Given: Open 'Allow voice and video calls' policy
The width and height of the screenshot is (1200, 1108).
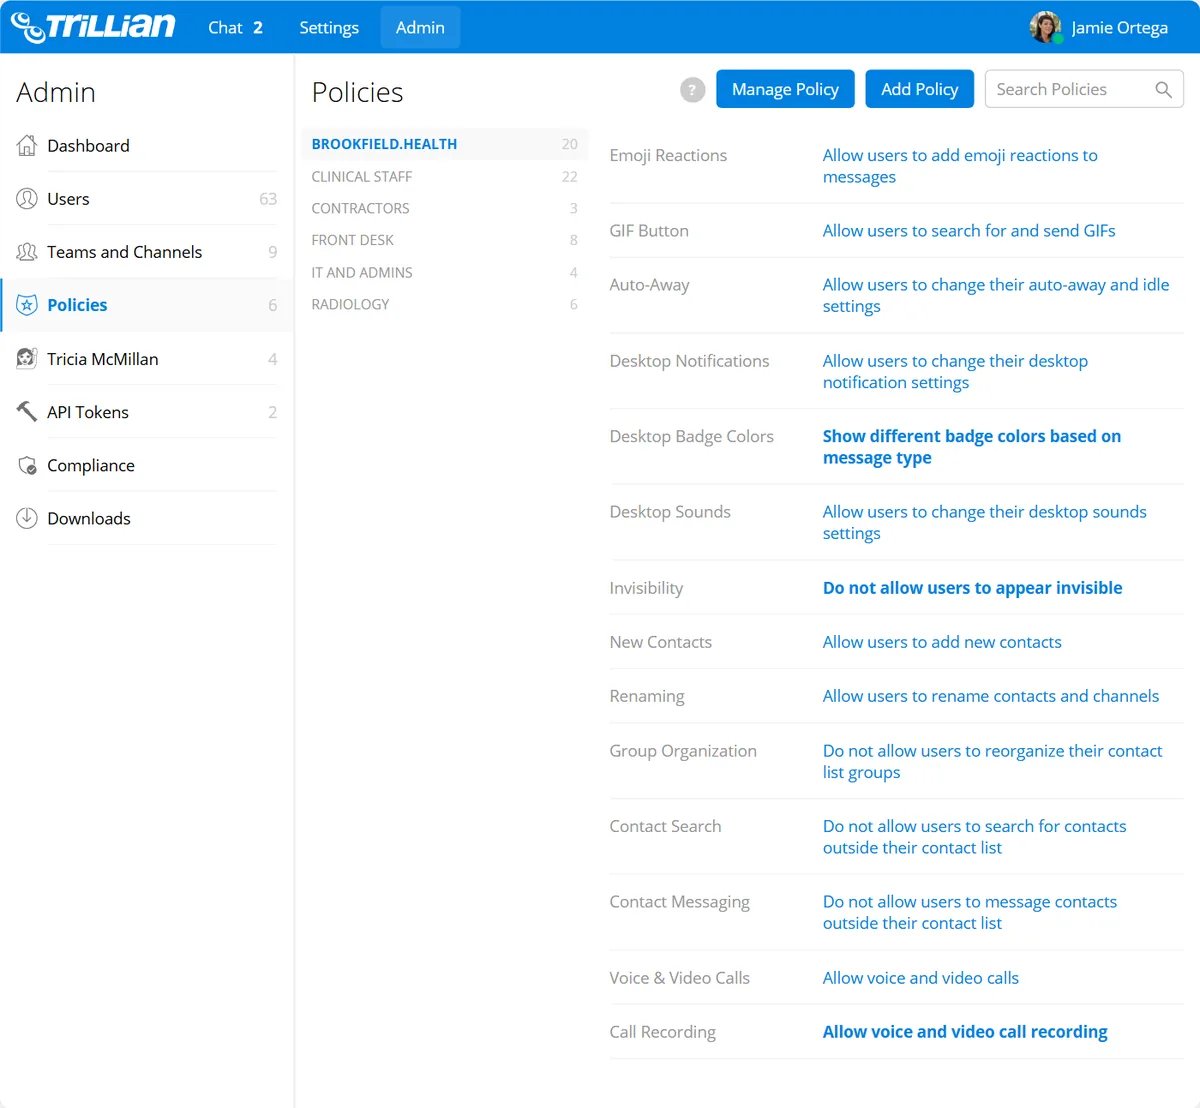Looking at the screenshot, I should [921, 978].
